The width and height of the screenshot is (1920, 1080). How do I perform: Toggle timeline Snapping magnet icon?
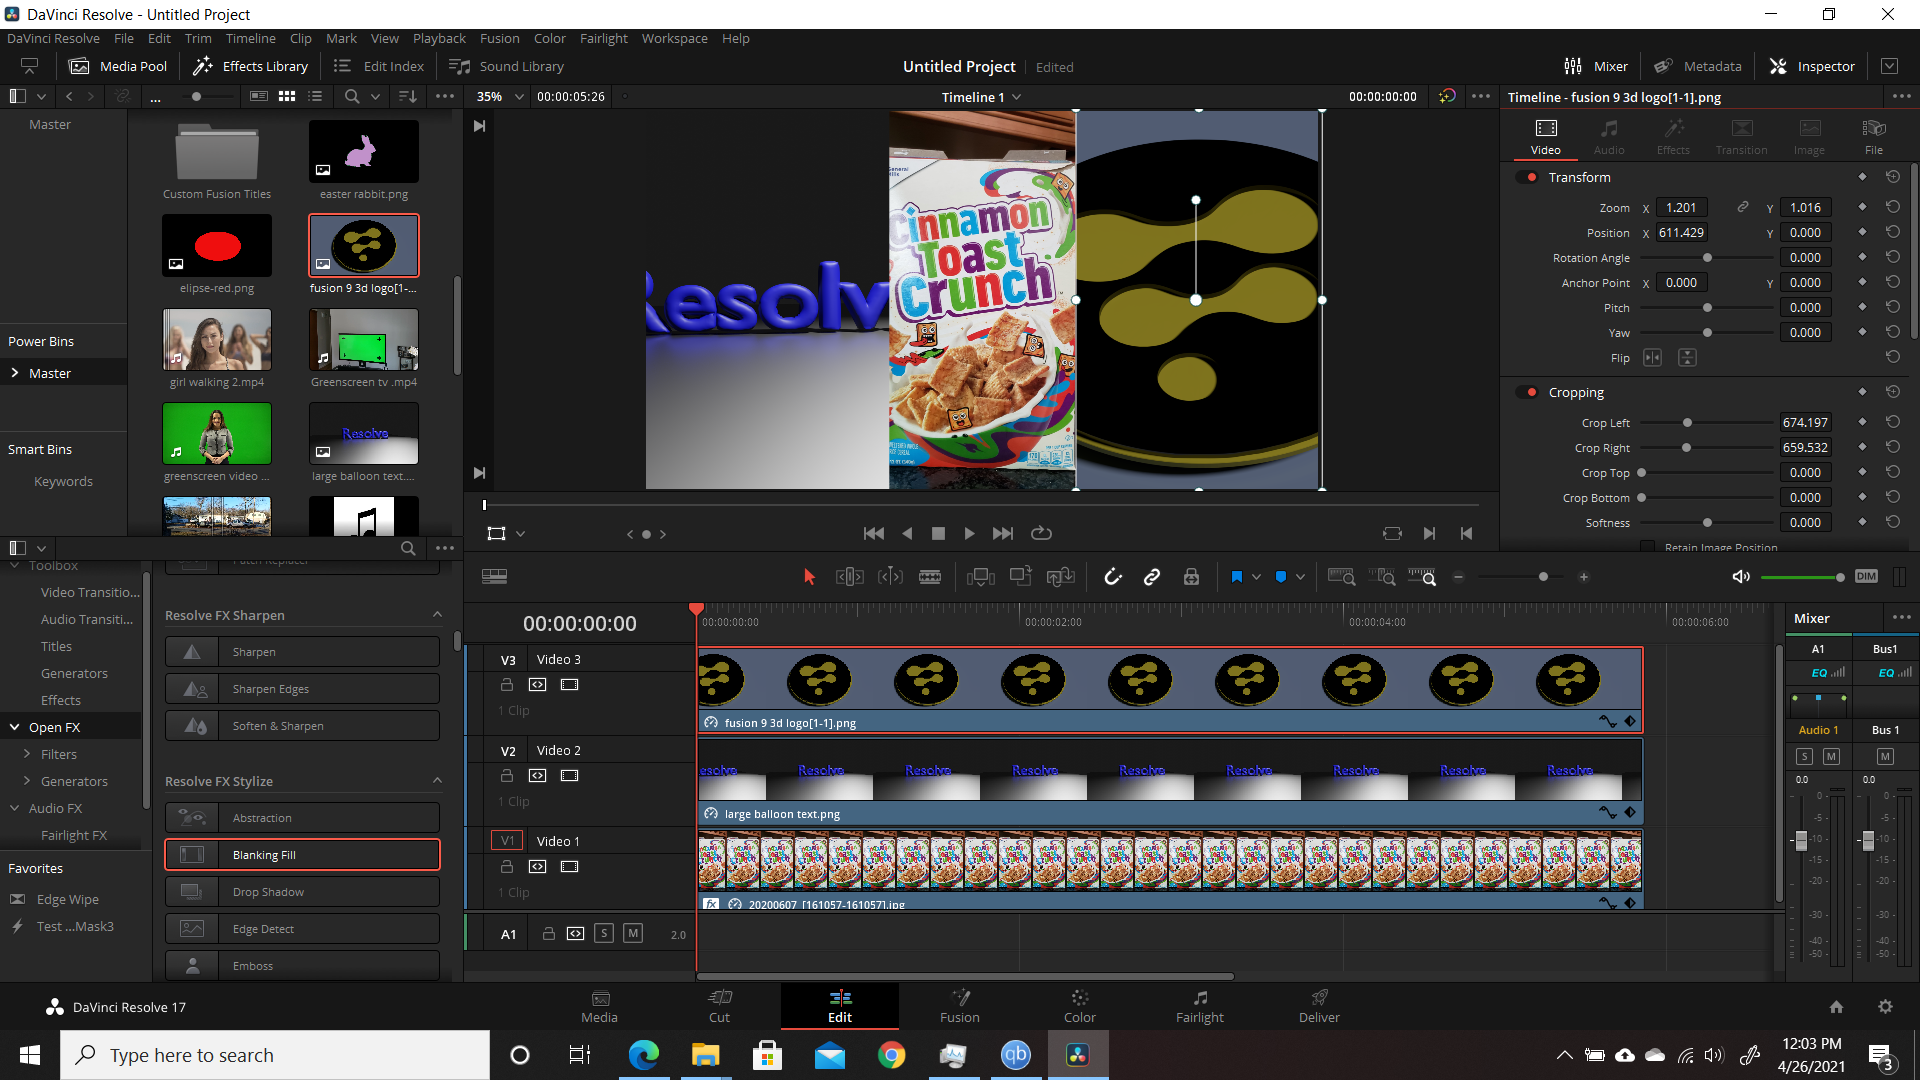(1113, 577)
